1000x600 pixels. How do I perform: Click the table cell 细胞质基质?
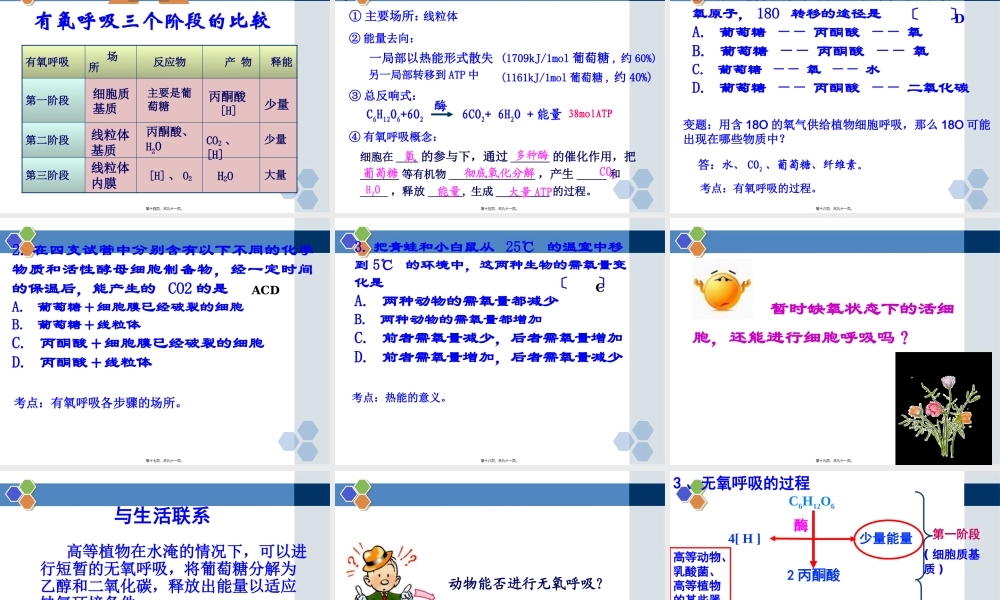click(x=110, y=101)
